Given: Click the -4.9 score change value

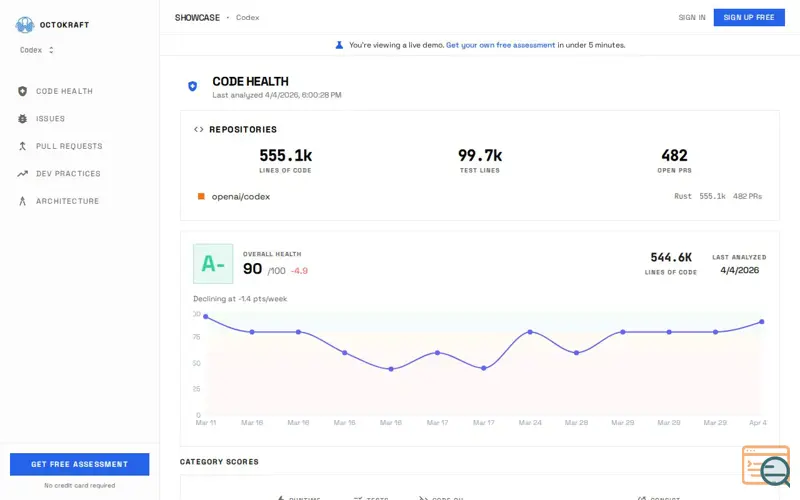Looking at the screenshot, I should (299, 271).
